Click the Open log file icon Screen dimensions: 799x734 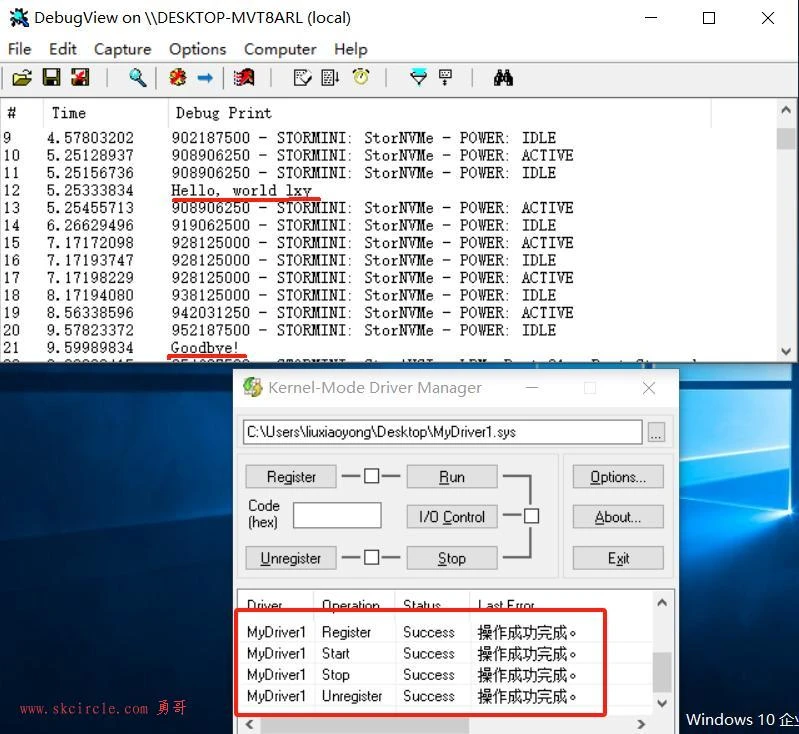[x=21, y=78]
